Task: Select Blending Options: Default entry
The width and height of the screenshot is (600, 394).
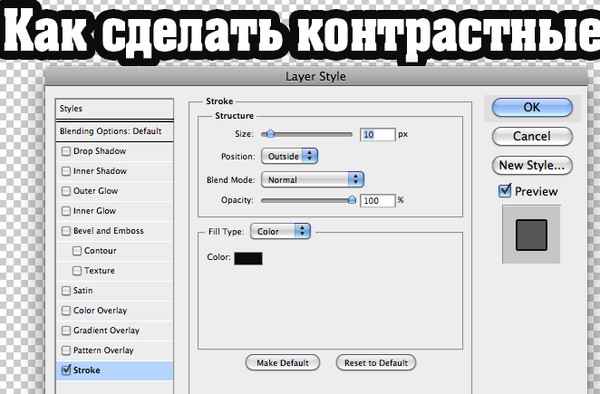Action: pos(114,131)
